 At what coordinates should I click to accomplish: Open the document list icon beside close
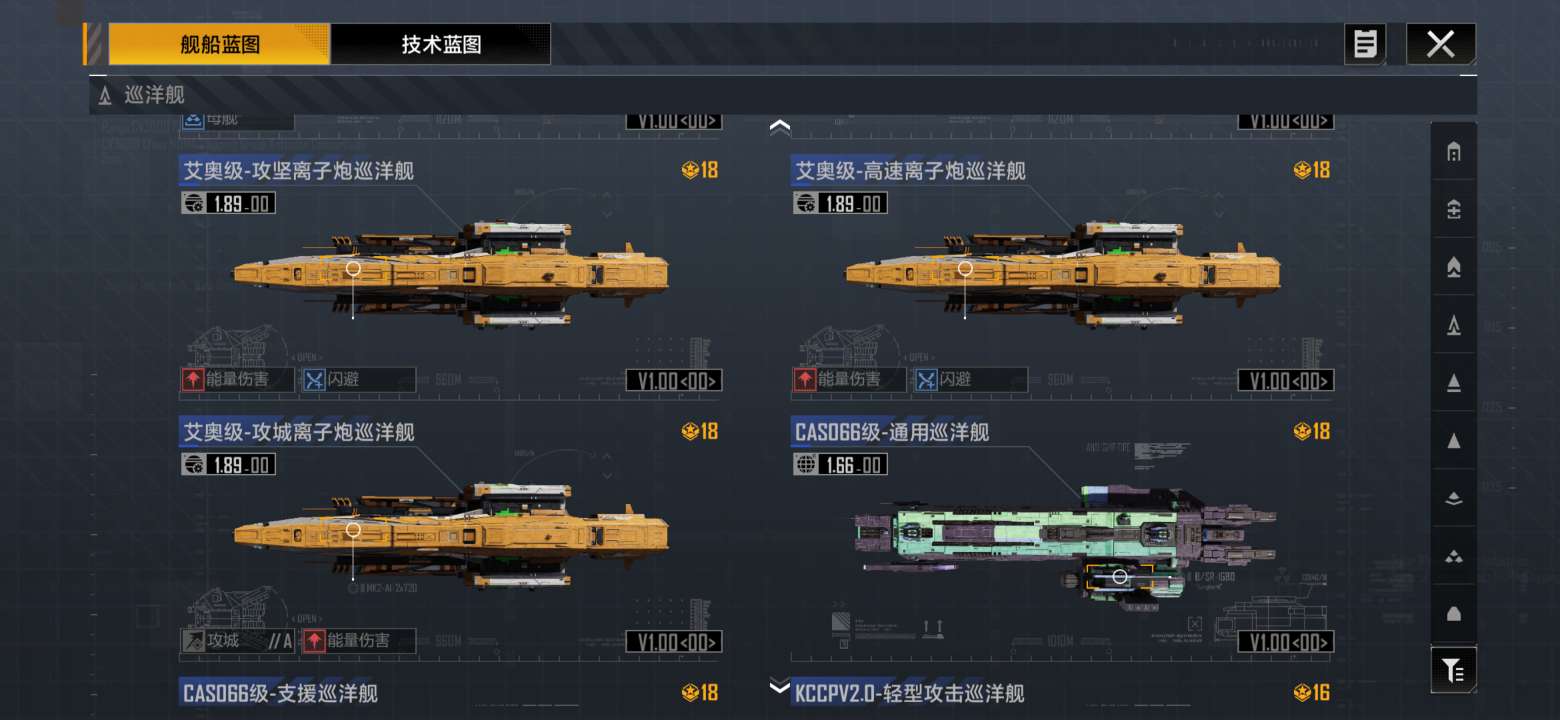point(1365,44)
